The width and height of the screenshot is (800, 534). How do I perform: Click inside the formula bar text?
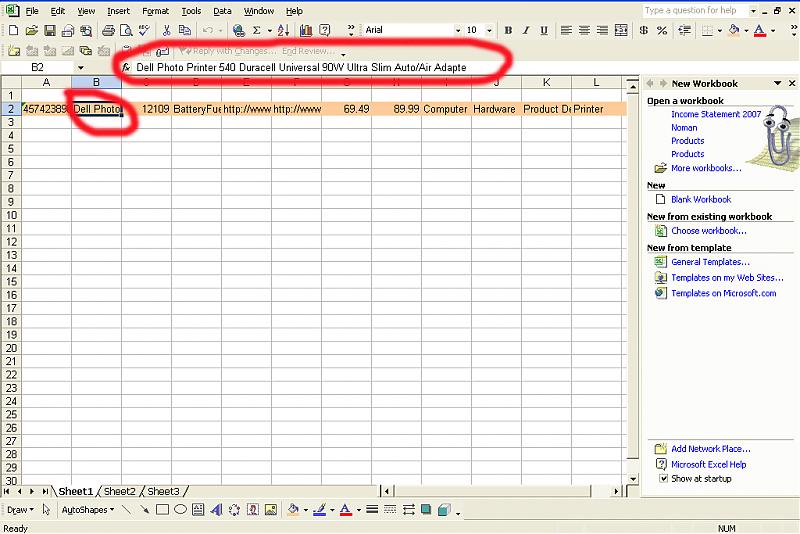pyautogui.click(x=300, y=67)
